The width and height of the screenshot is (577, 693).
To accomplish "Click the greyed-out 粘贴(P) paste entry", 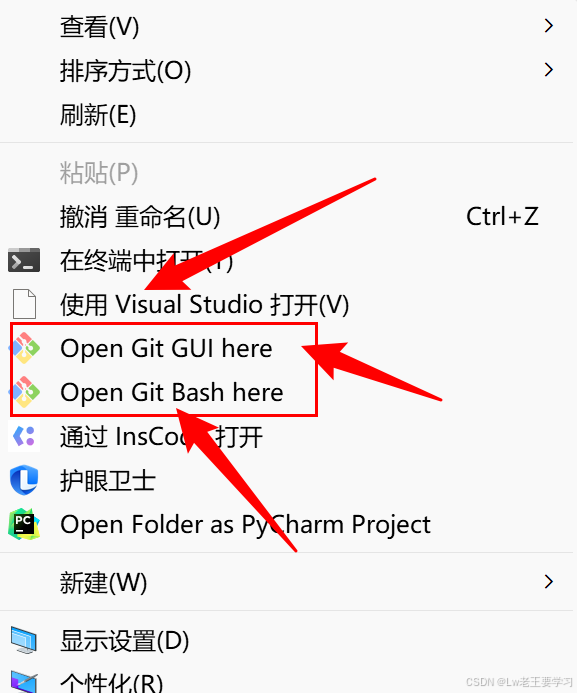I will click(x=287, y=172).
